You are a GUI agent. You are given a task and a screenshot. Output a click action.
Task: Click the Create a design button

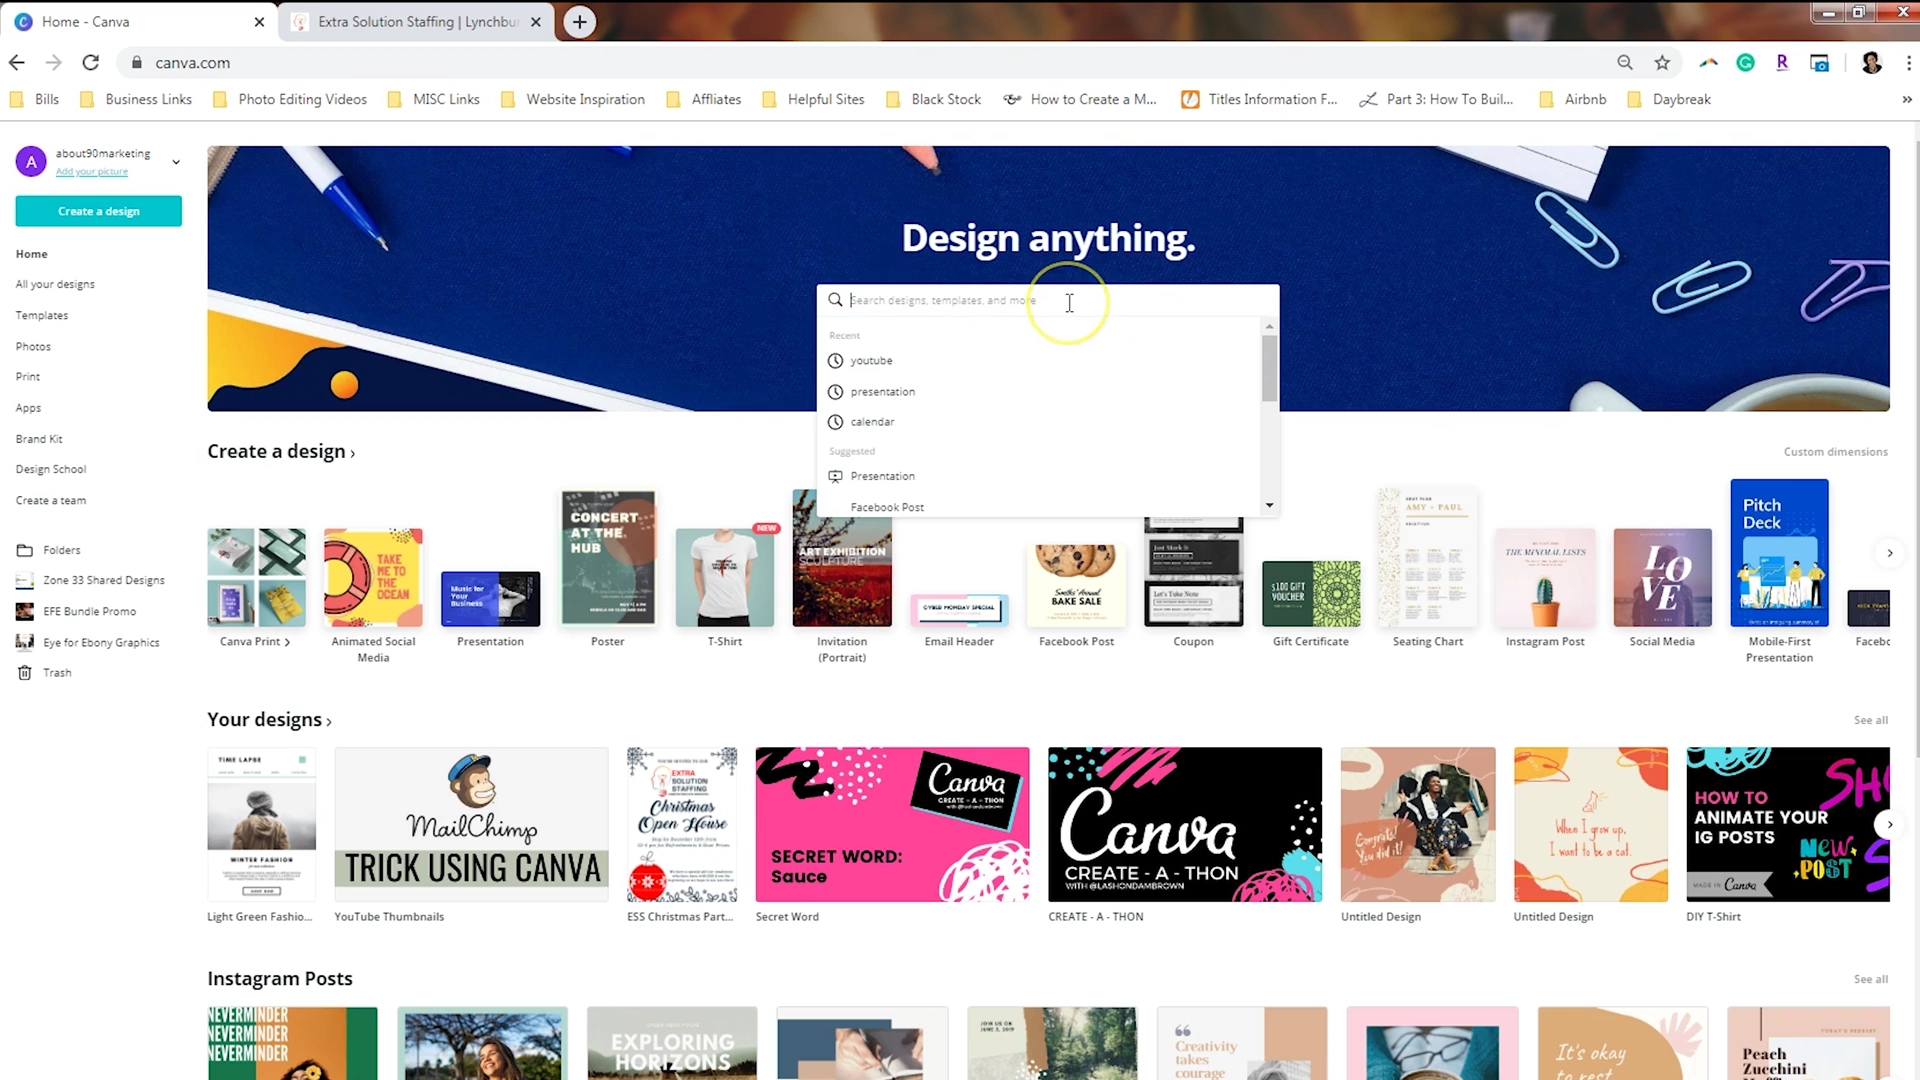(98, 211)
